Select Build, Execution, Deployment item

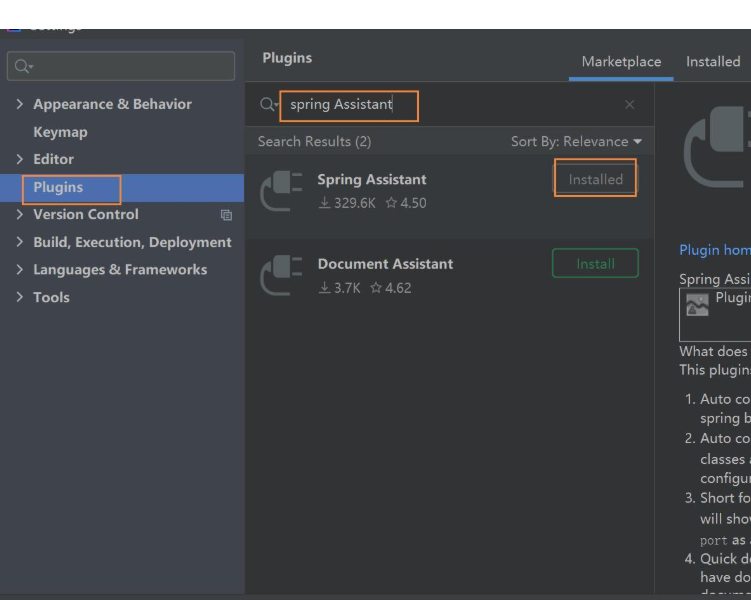132,242
